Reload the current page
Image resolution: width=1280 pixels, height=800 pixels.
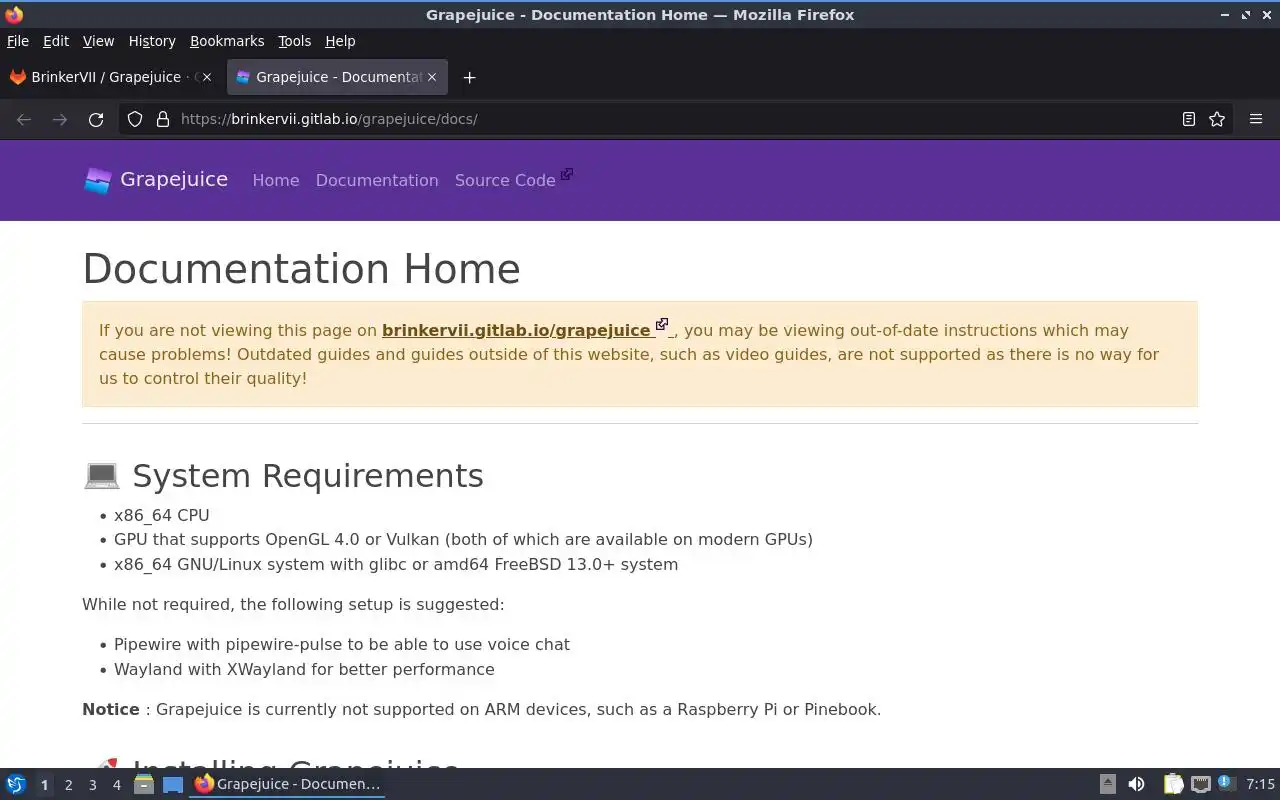(96, 119)
